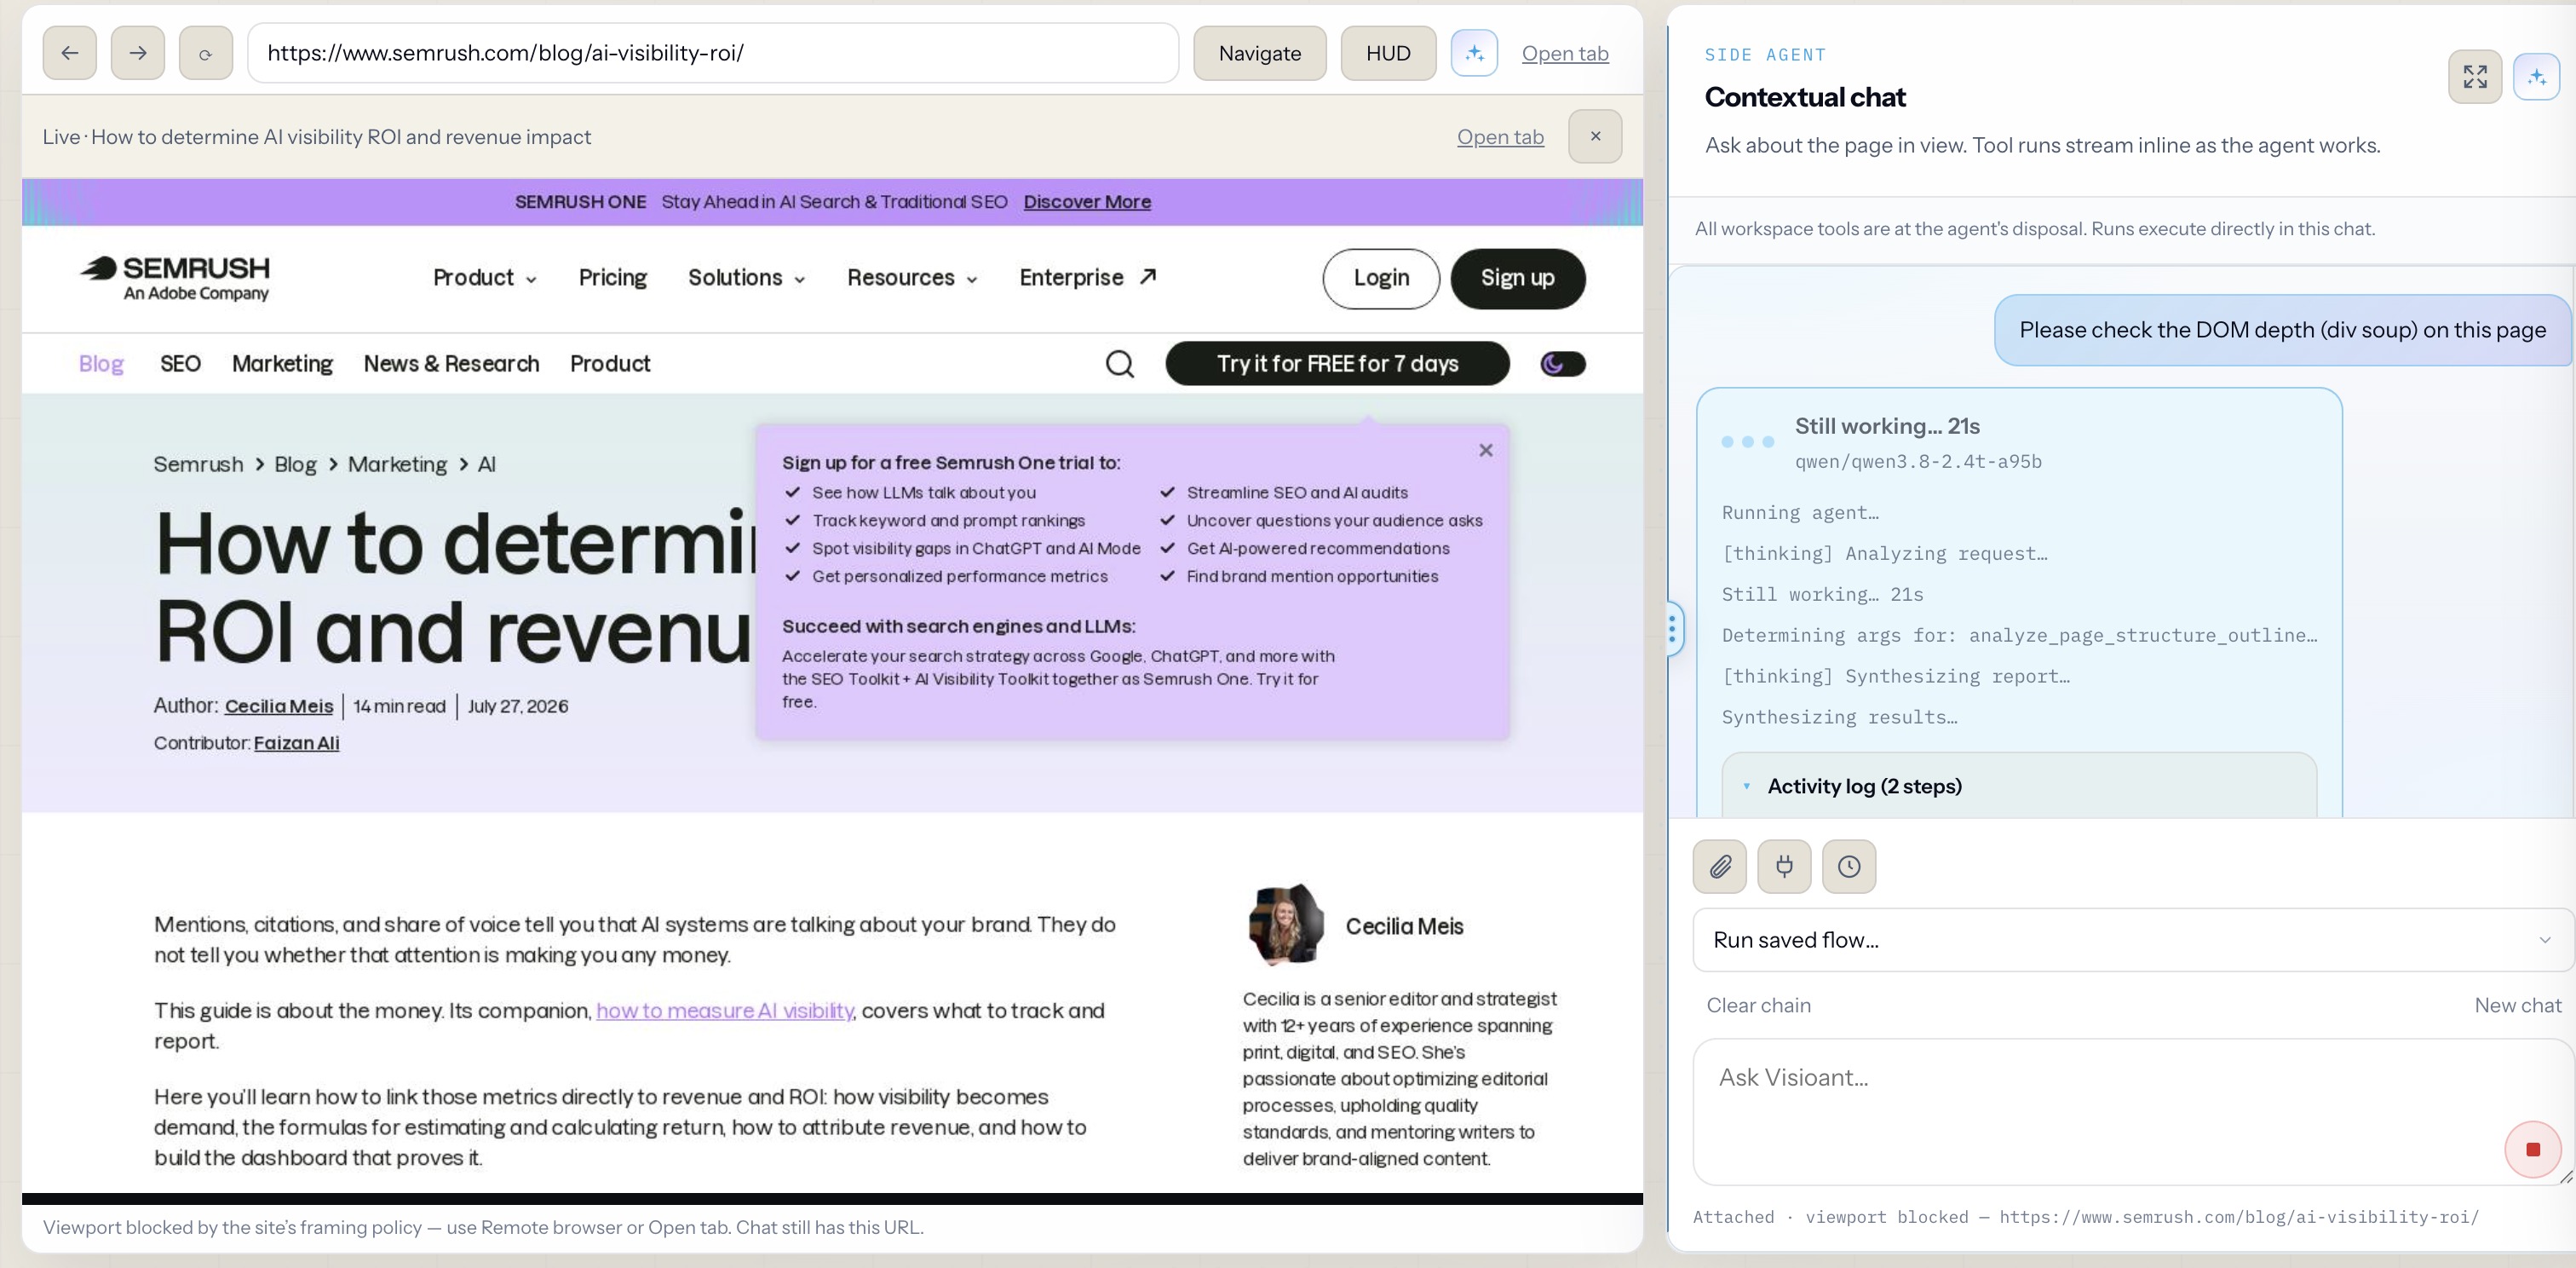Close the Semrush One trial popup
The width and height of the screenshot is (2576, 1268).
[1486, 450]
